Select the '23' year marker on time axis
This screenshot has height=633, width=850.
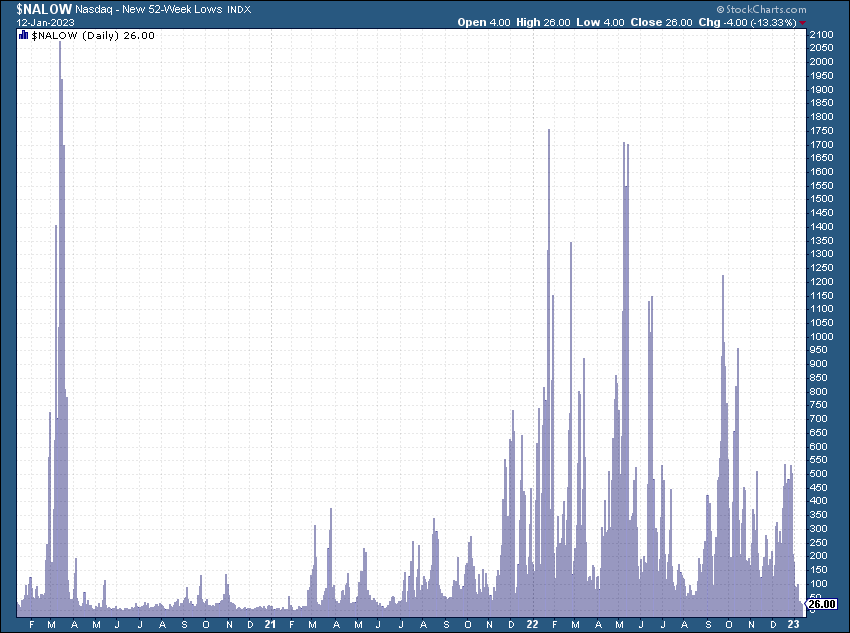click(x=793, y=624)
